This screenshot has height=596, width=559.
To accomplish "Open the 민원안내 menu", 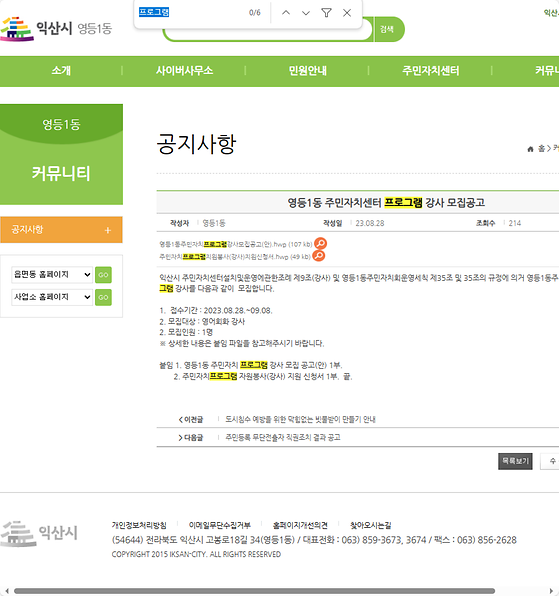I will [307, 71].
